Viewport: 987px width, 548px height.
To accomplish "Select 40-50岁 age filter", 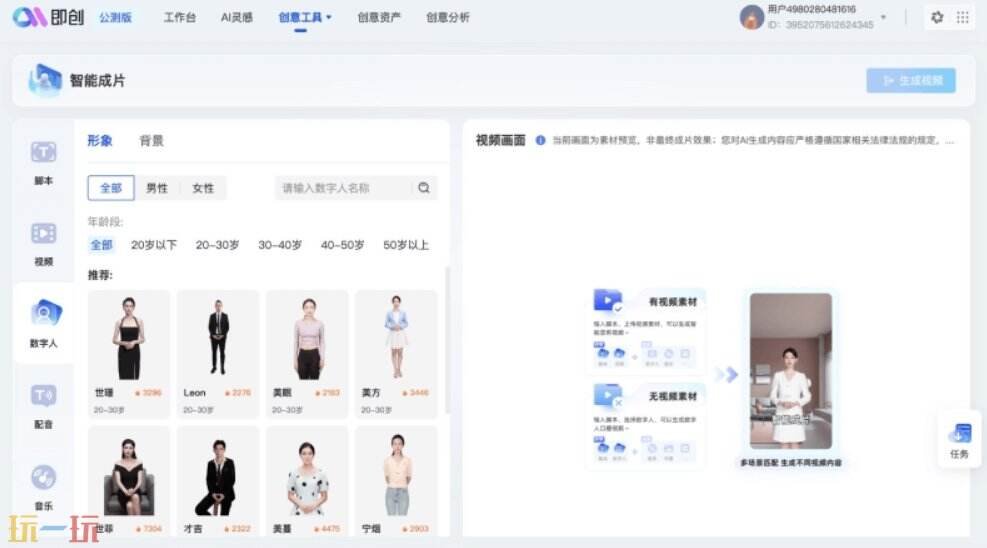I will (x=342, y=245).
